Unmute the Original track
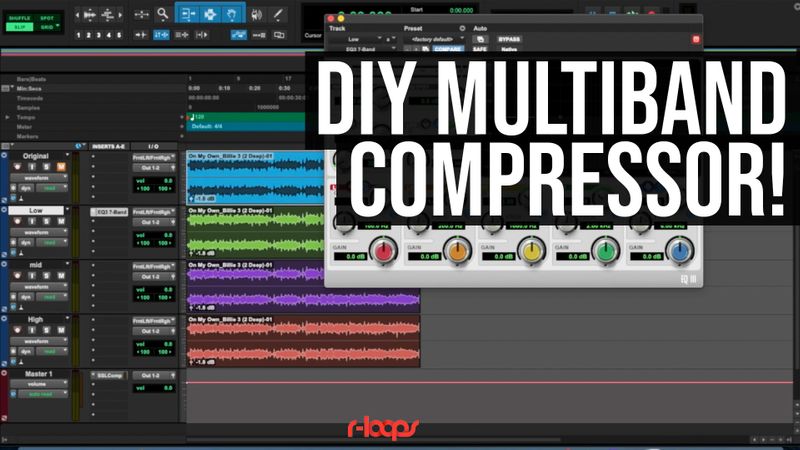The image size is (800, 450). [x=61, y=167]
